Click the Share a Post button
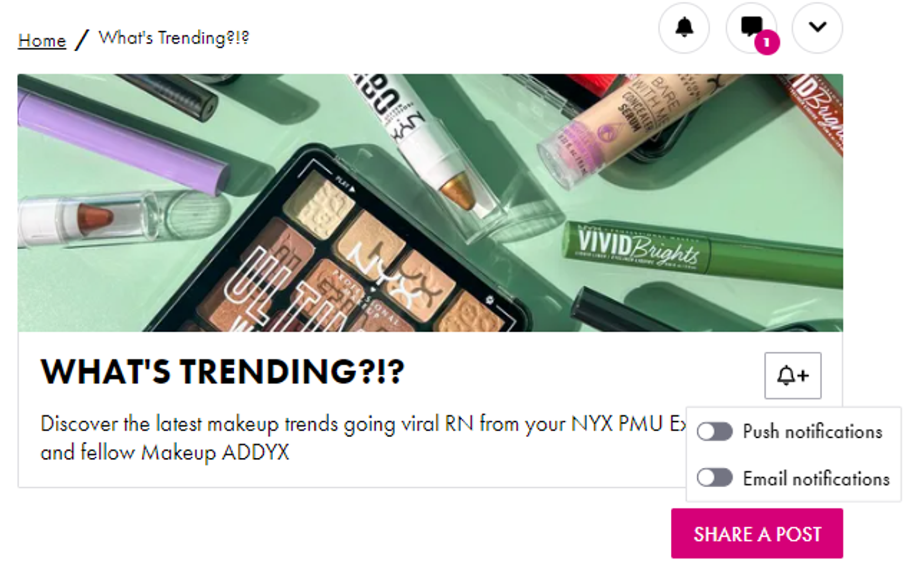 757,534
